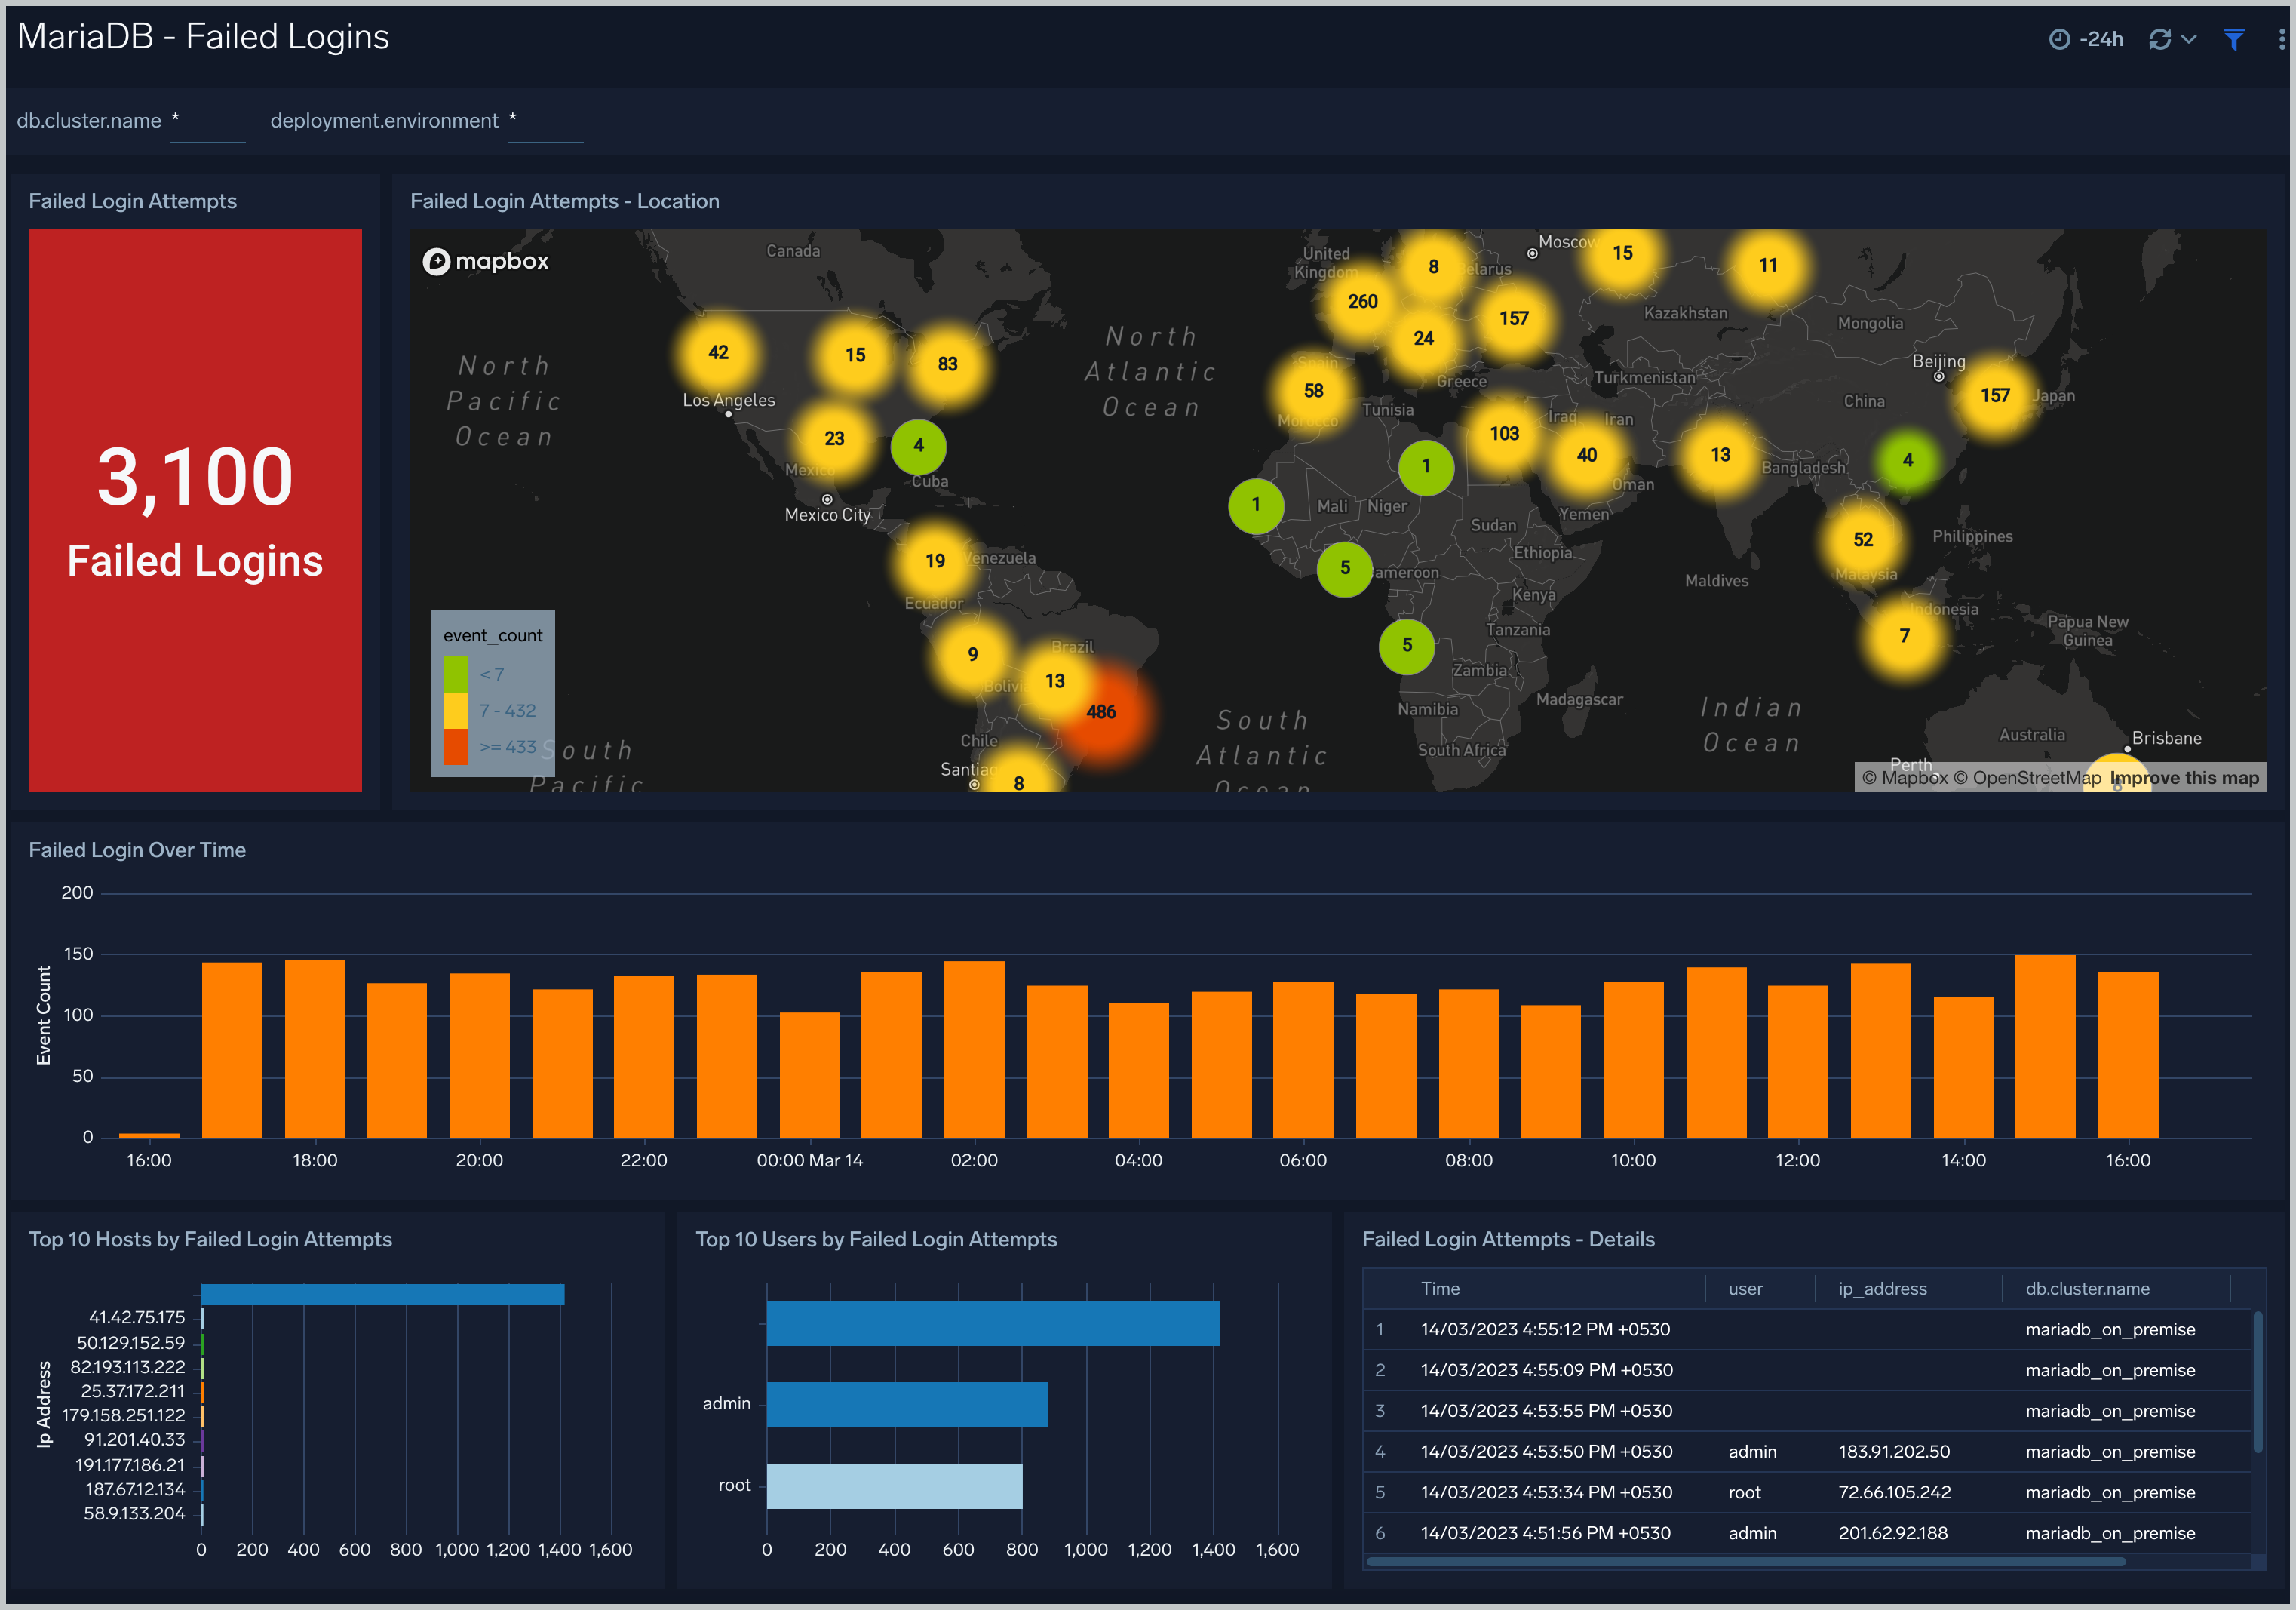The width and height of the screenshot is (2296, 1610).
Task: Click the 16:00 rightmost bar in time chart
Action: (2128, 1055)
